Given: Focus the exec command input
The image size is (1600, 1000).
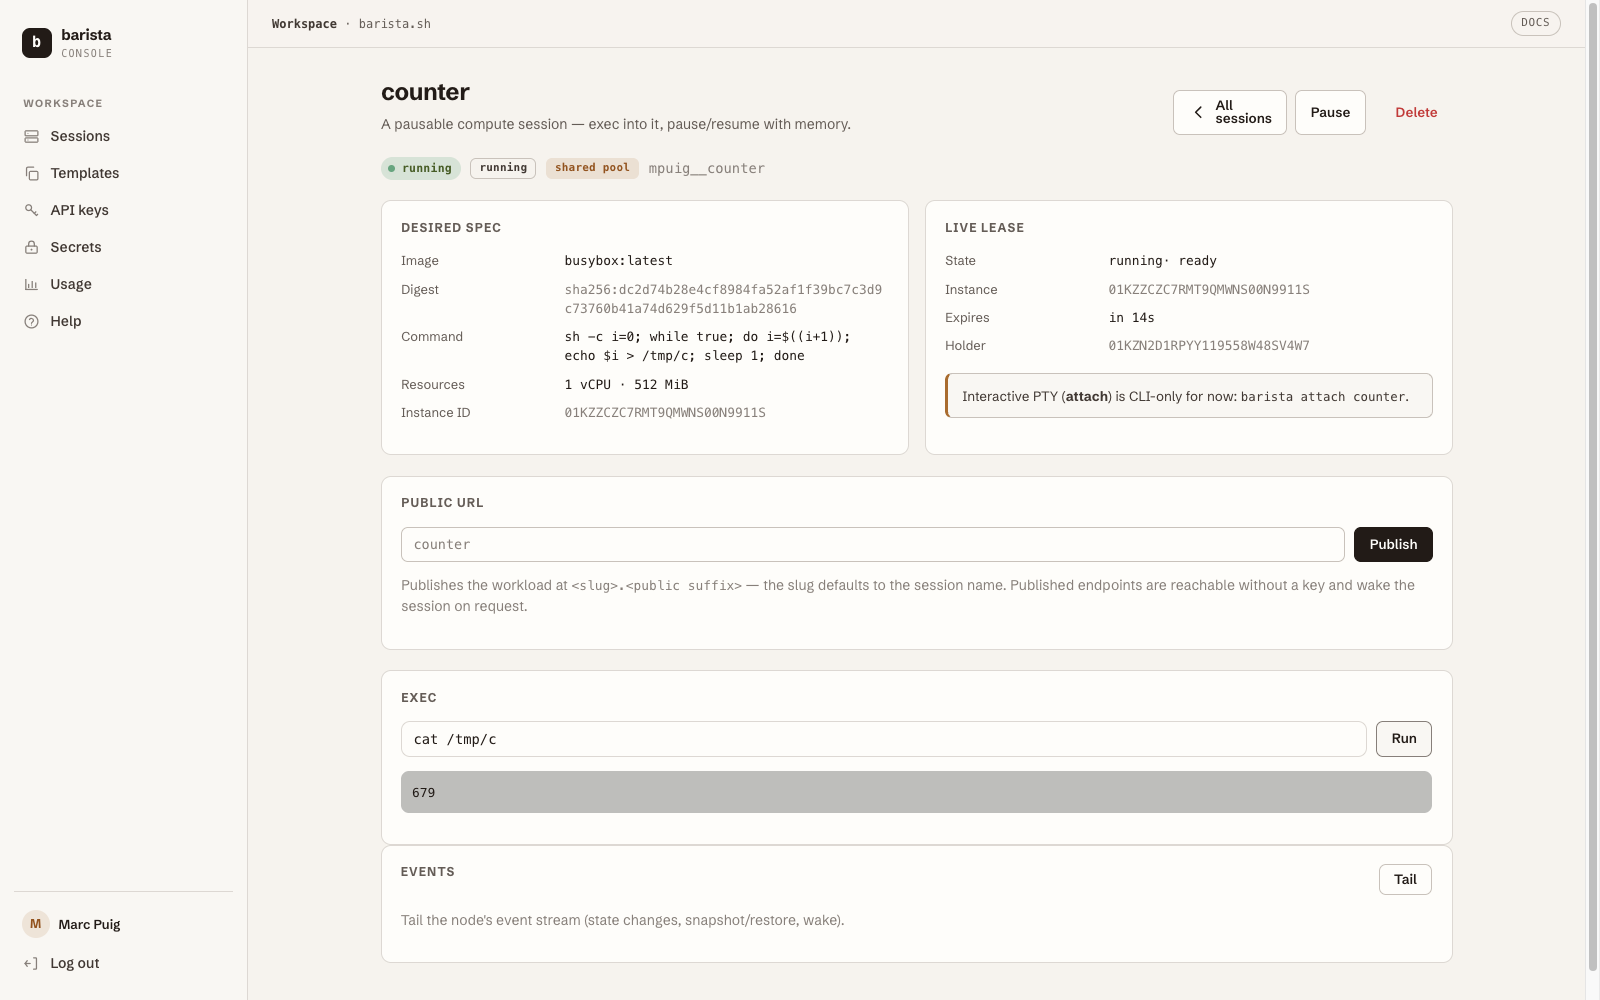Looking at the screenshot, I should coord(884,739).
